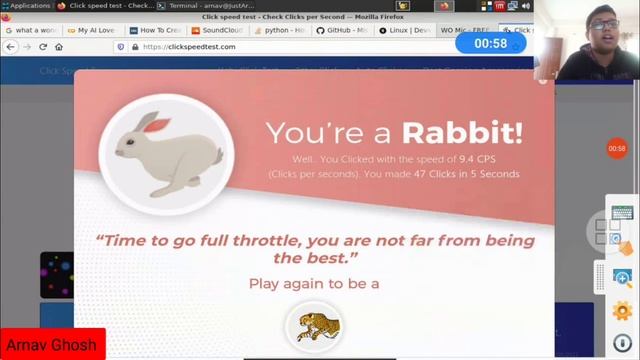The image size is (640, 360).
Task: Open the 'How To Cre' tab
Action: click(x=155, y=30)
